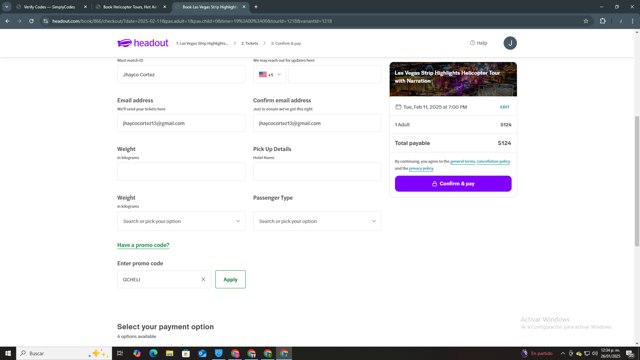Go to step 1 Las Vegas Strip Highlights
The width and height of the screenshot is (640, 360).
pos(202,43)
